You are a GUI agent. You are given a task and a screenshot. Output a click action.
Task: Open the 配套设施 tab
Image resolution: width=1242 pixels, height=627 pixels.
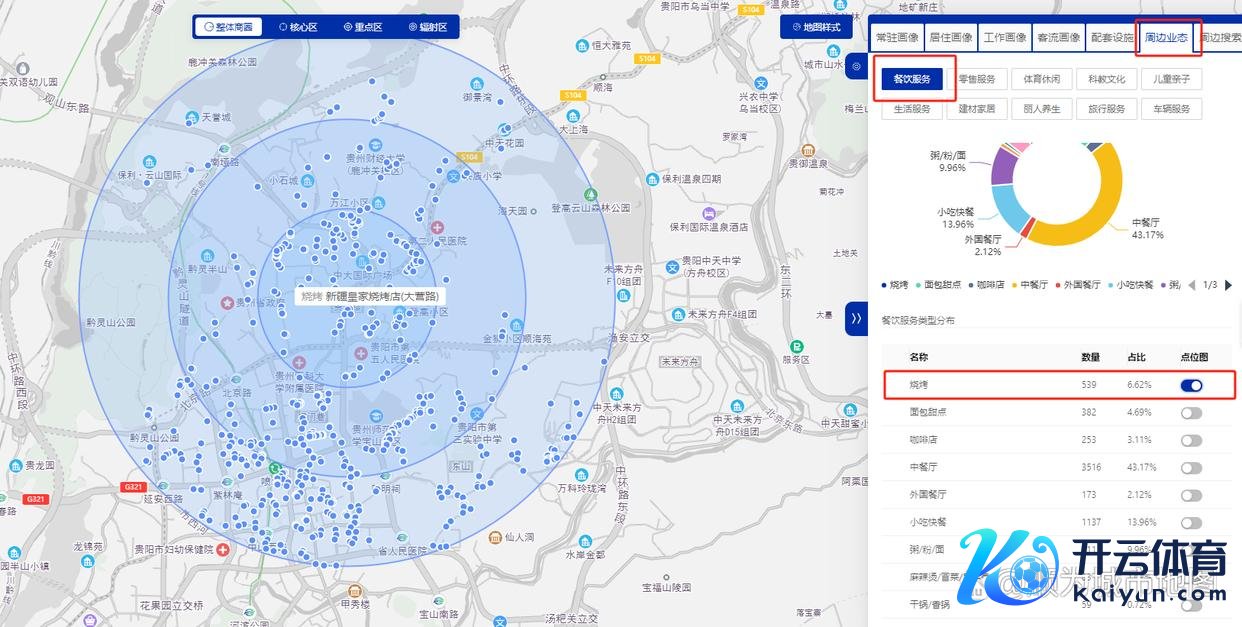coord(1112,38)
